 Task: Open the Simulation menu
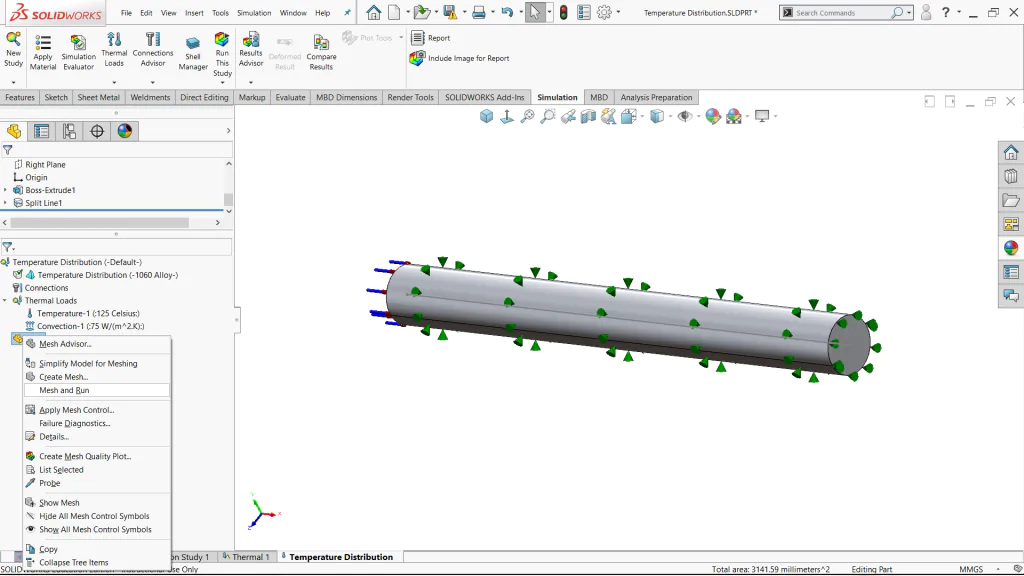(x=254, y=12)
